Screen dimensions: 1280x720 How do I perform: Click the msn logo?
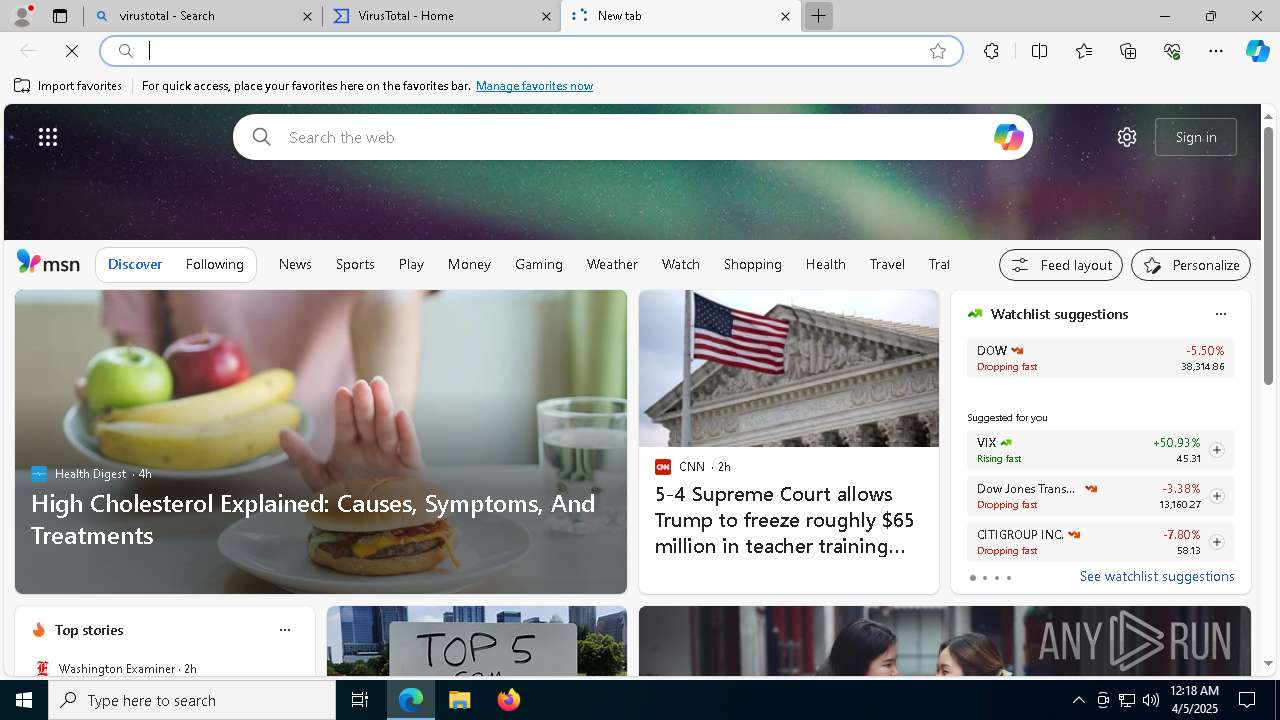point(48,263)
